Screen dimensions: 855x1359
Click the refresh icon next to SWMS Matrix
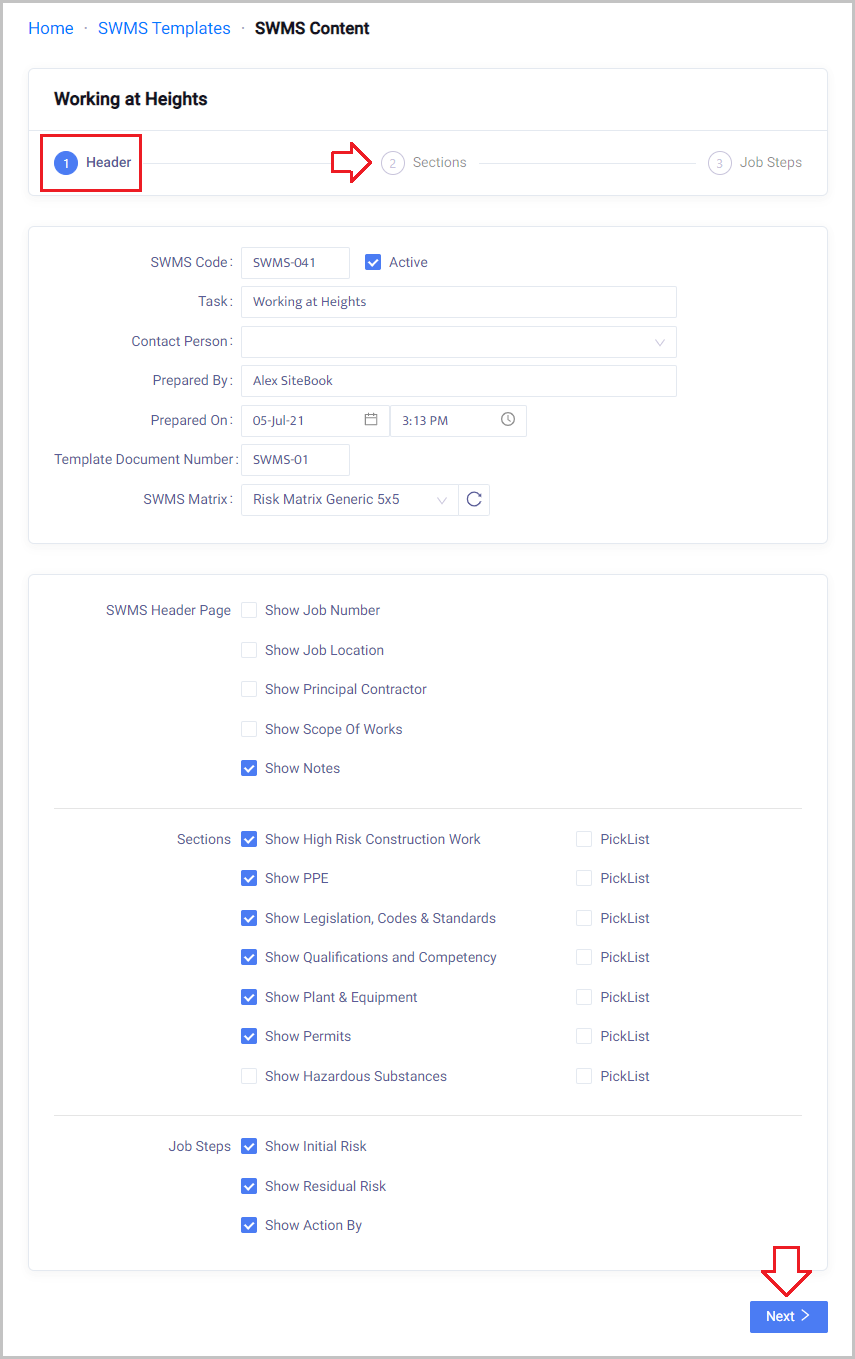coord(474,500)
